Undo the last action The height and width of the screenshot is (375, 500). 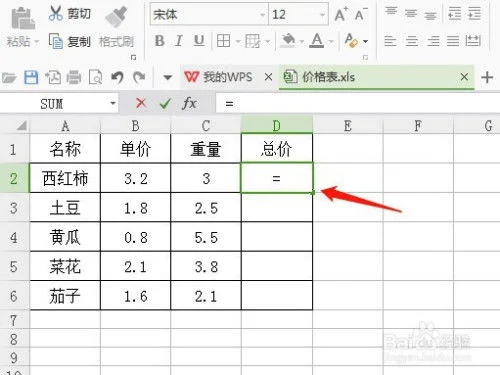117,77
